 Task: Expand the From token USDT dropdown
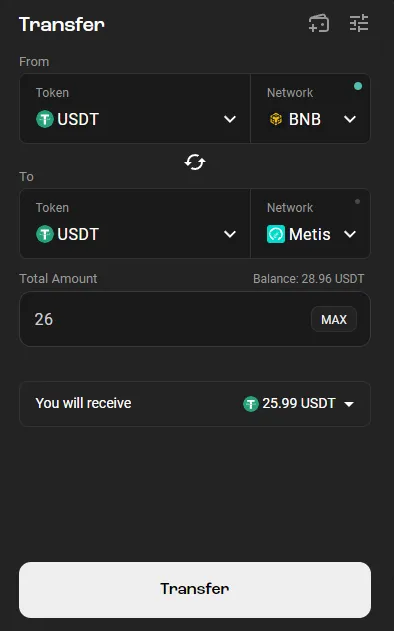[230, 119]
